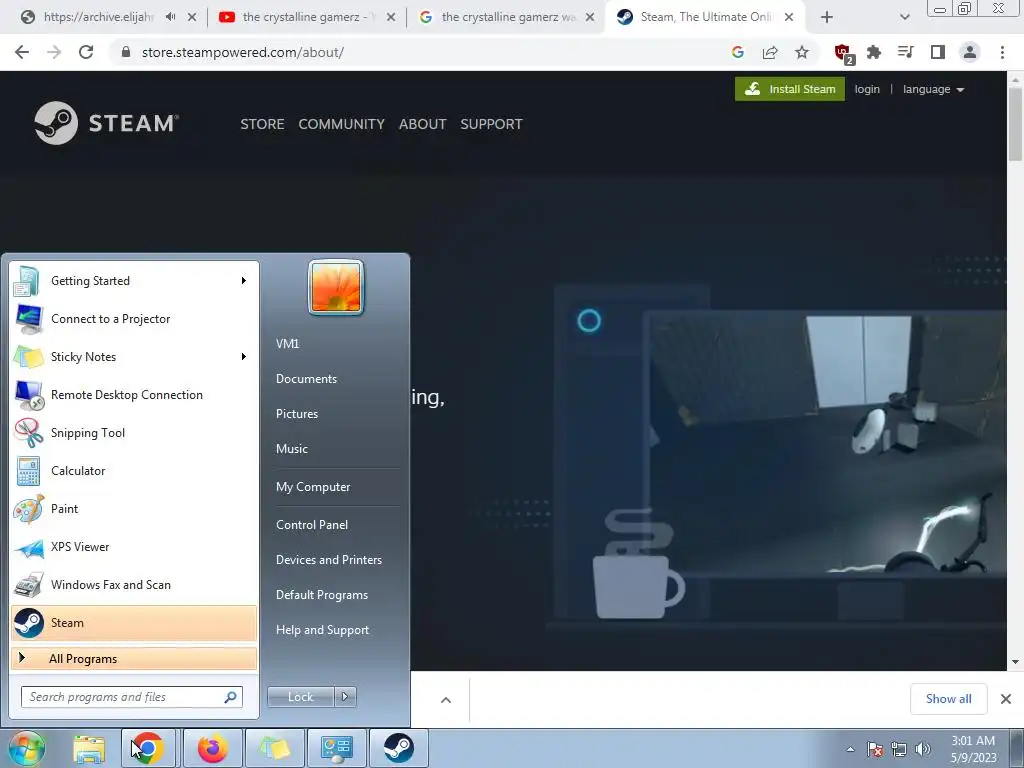Expand Sticky Notes submenu arrow
1024x768 pixels.
coord(244,356)
